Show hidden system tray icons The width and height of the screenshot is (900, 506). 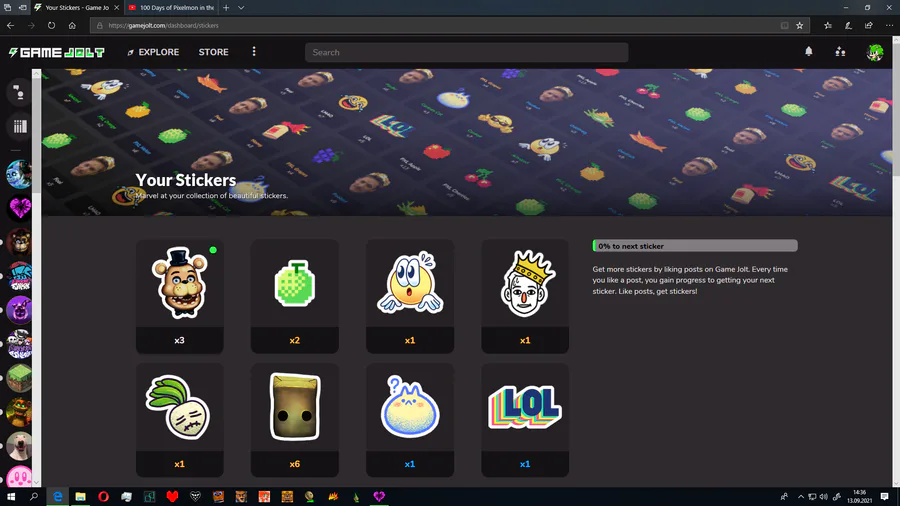tap(801, 497)
